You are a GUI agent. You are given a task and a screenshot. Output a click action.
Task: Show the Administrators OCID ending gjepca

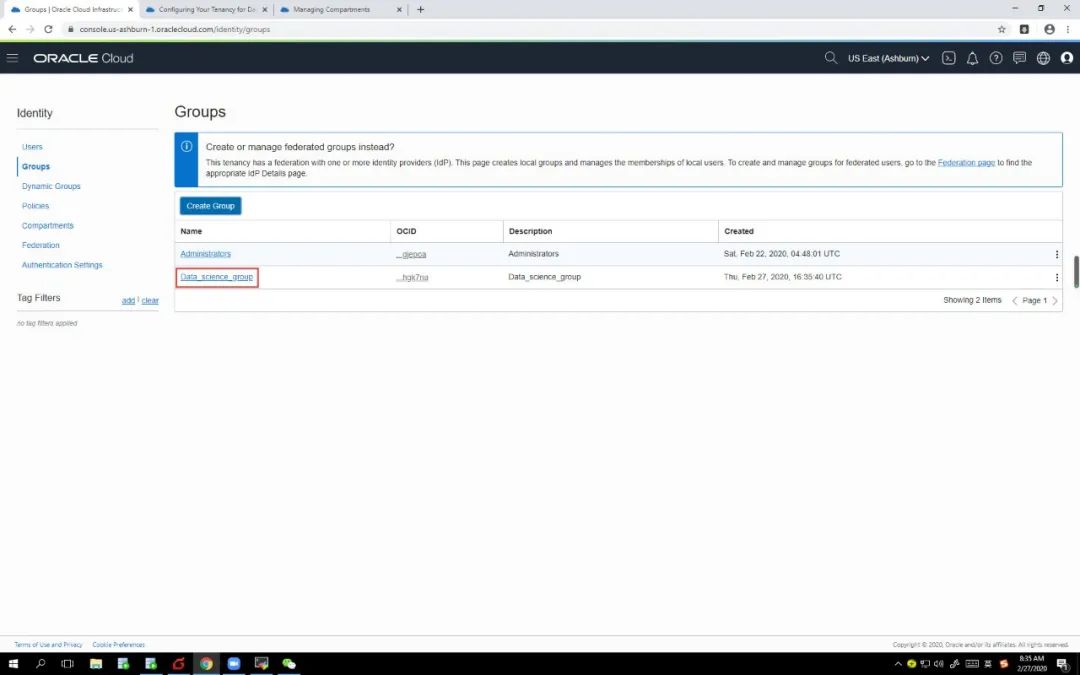pyautogui.click(x=411, y=254)
